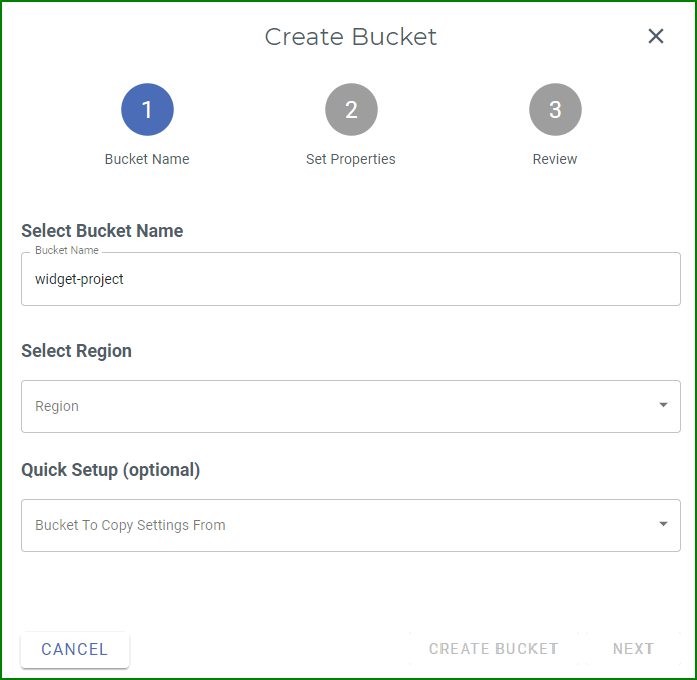This screenshot has height=680, width=697.
Task: Go to the Set Properties step label
Action: pos(351,159)
